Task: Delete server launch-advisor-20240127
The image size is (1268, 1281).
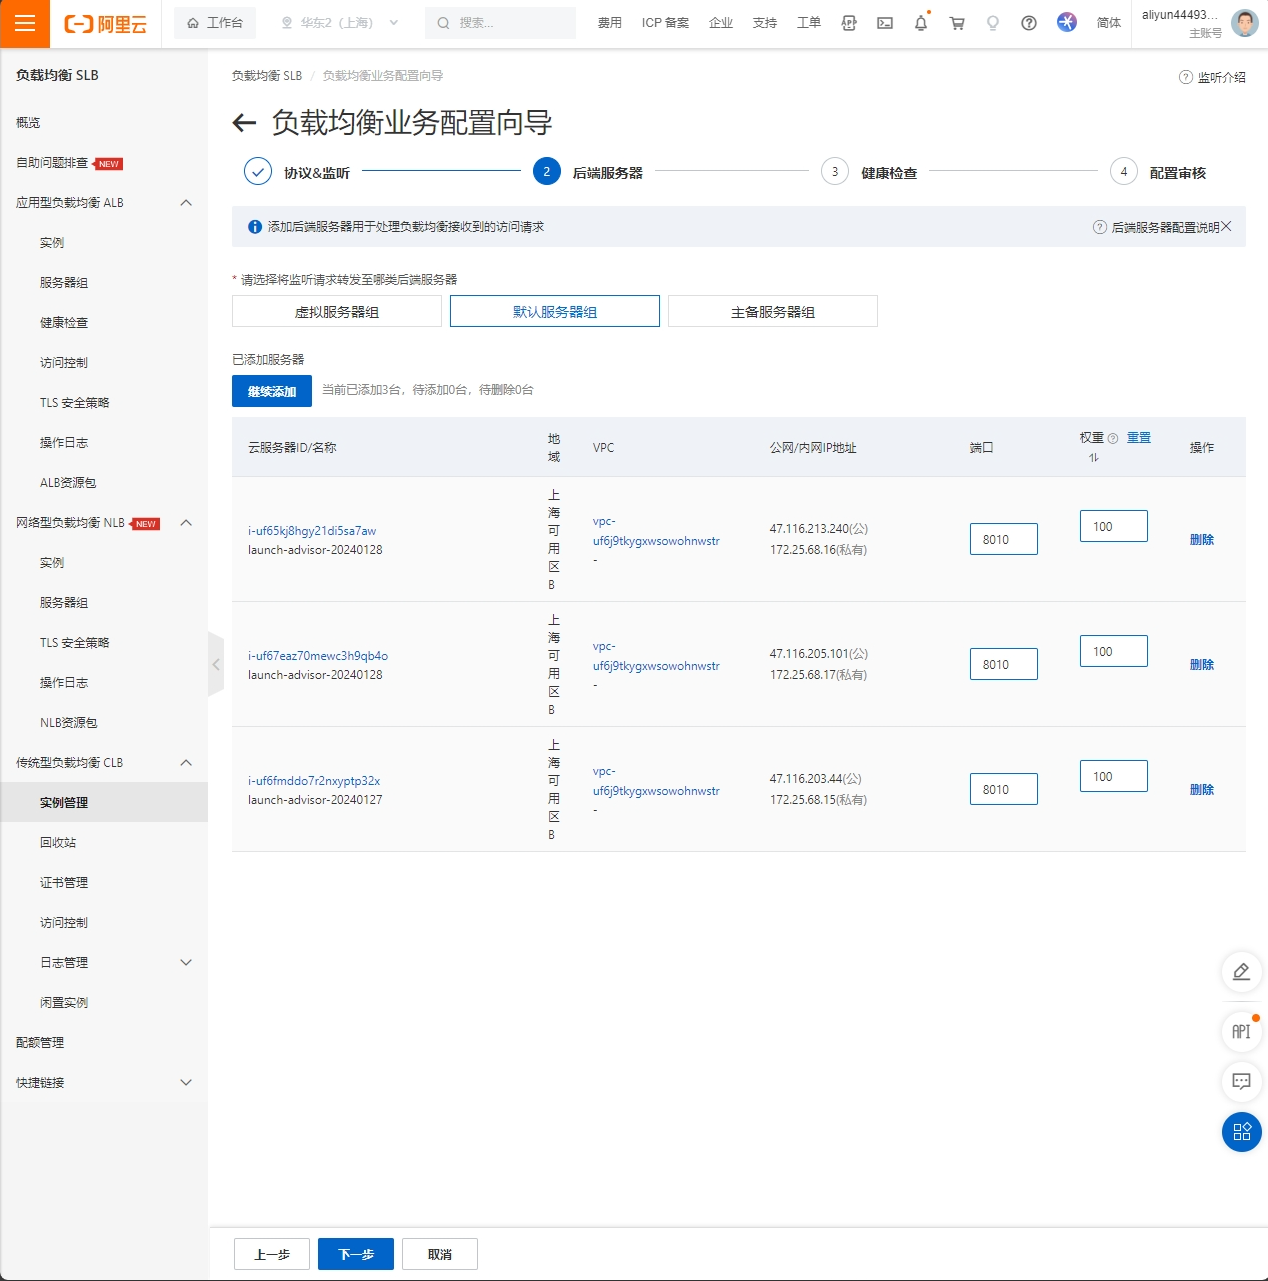Action: click(x=1201, y=790)
